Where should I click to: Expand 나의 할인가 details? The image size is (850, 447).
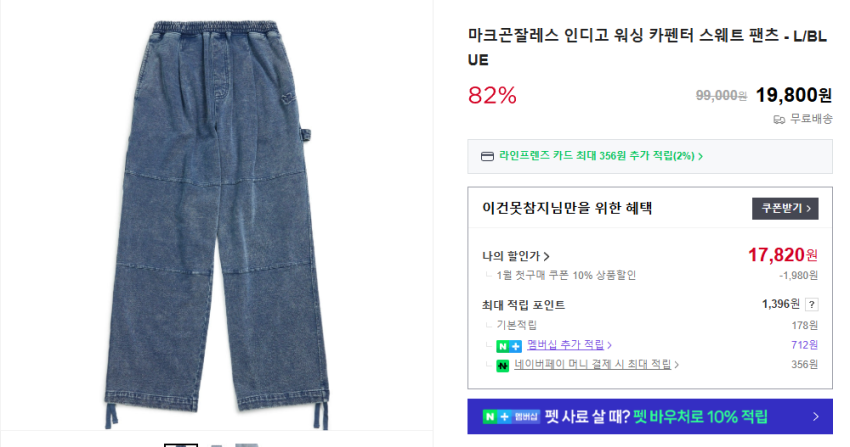(x=516, y=256)
